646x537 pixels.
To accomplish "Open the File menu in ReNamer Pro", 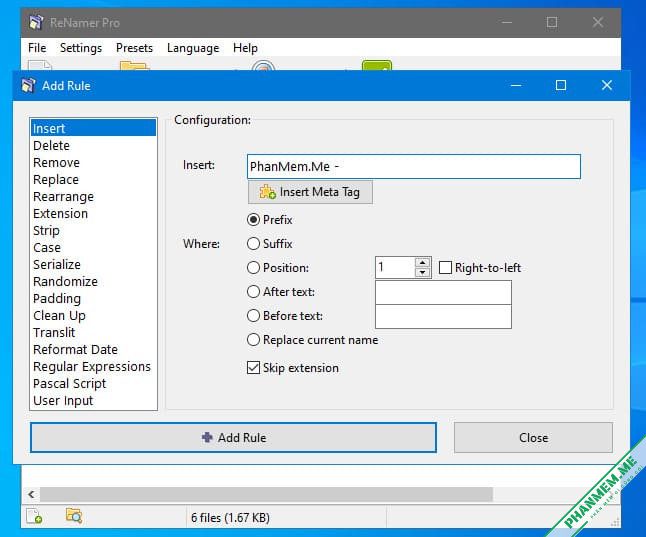I will point(37,48).
